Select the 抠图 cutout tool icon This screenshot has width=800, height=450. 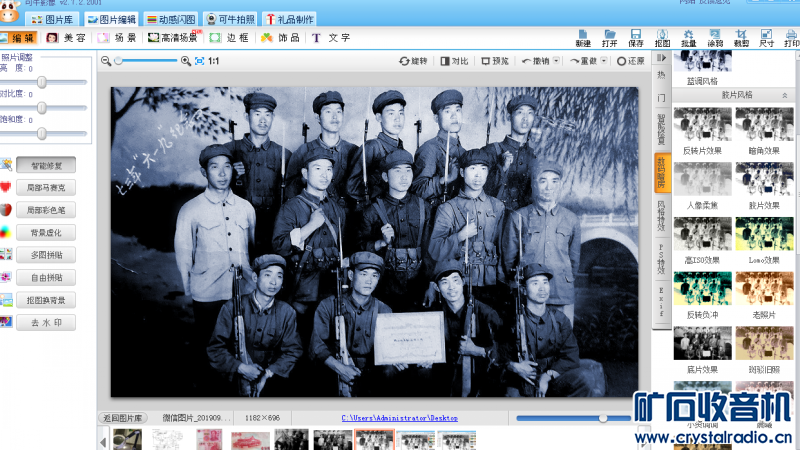click(662, 38)
